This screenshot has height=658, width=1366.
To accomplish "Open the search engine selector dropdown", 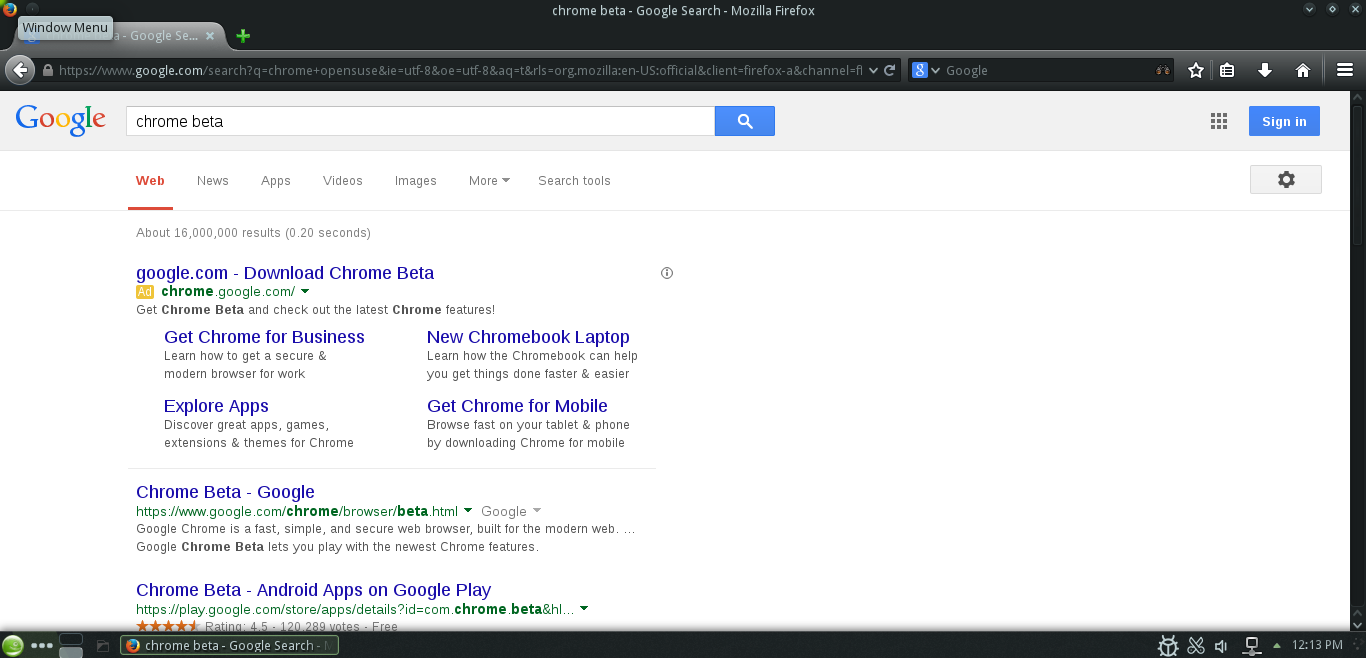I will pos(927,70).
